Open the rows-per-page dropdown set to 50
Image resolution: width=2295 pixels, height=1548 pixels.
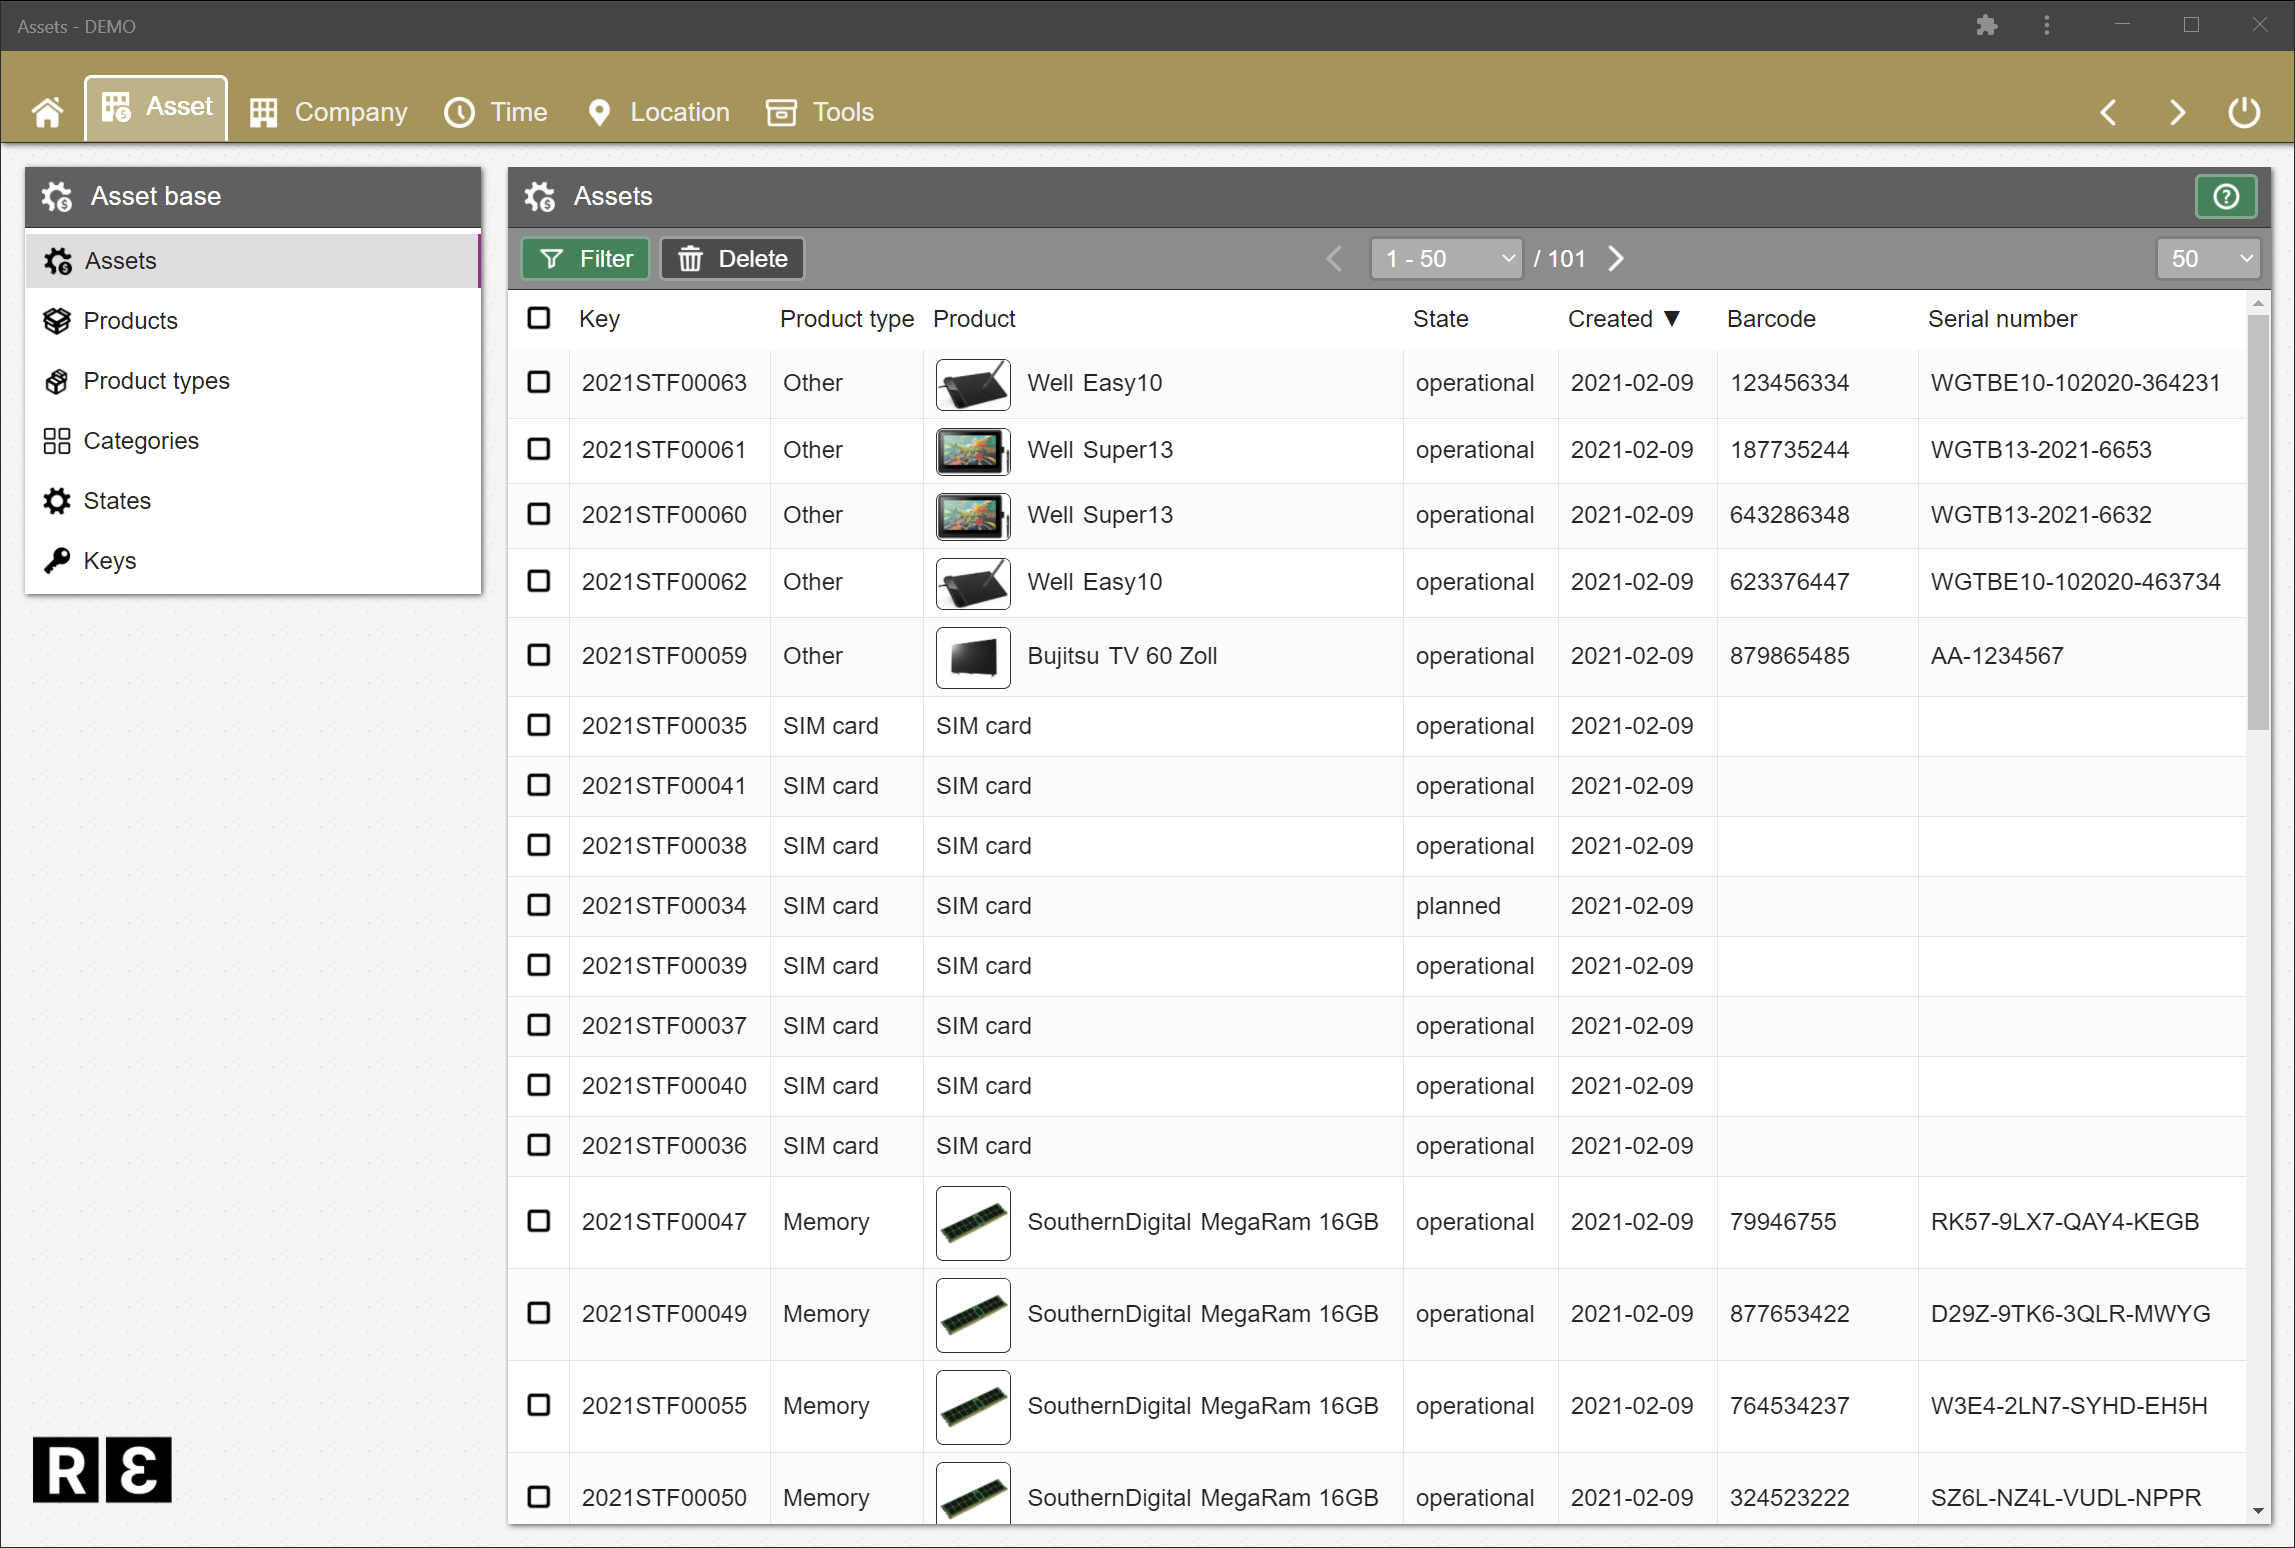2208,258
